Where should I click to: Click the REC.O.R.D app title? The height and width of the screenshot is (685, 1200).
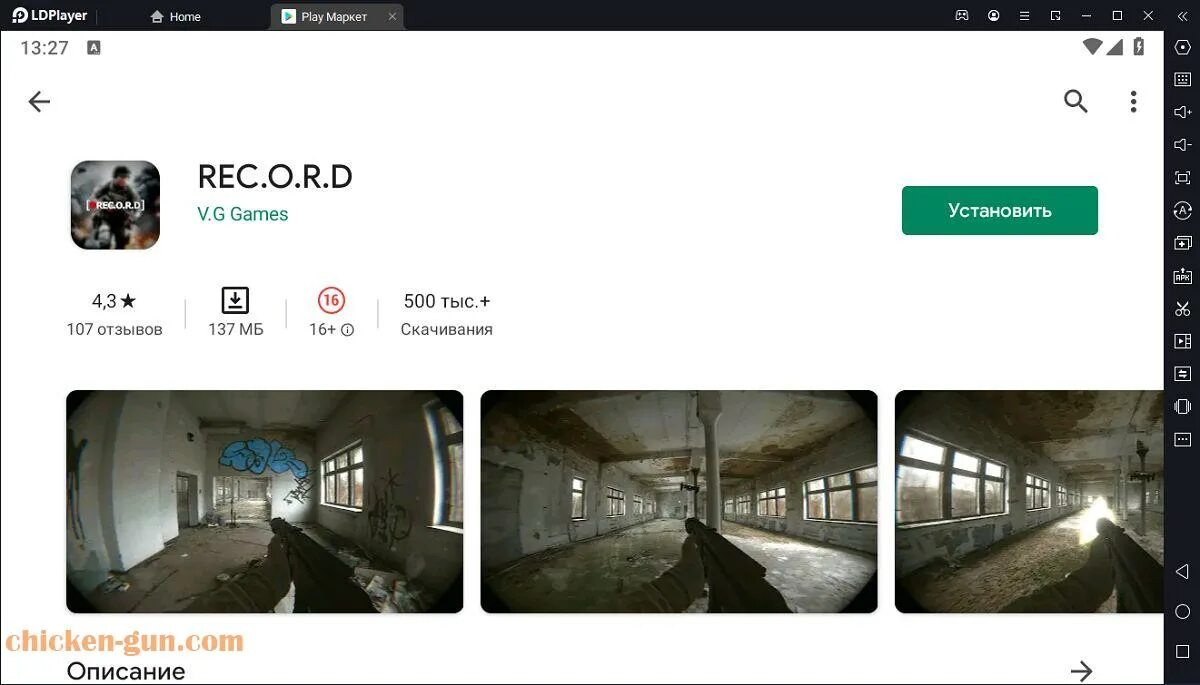(x=275, y=177)
